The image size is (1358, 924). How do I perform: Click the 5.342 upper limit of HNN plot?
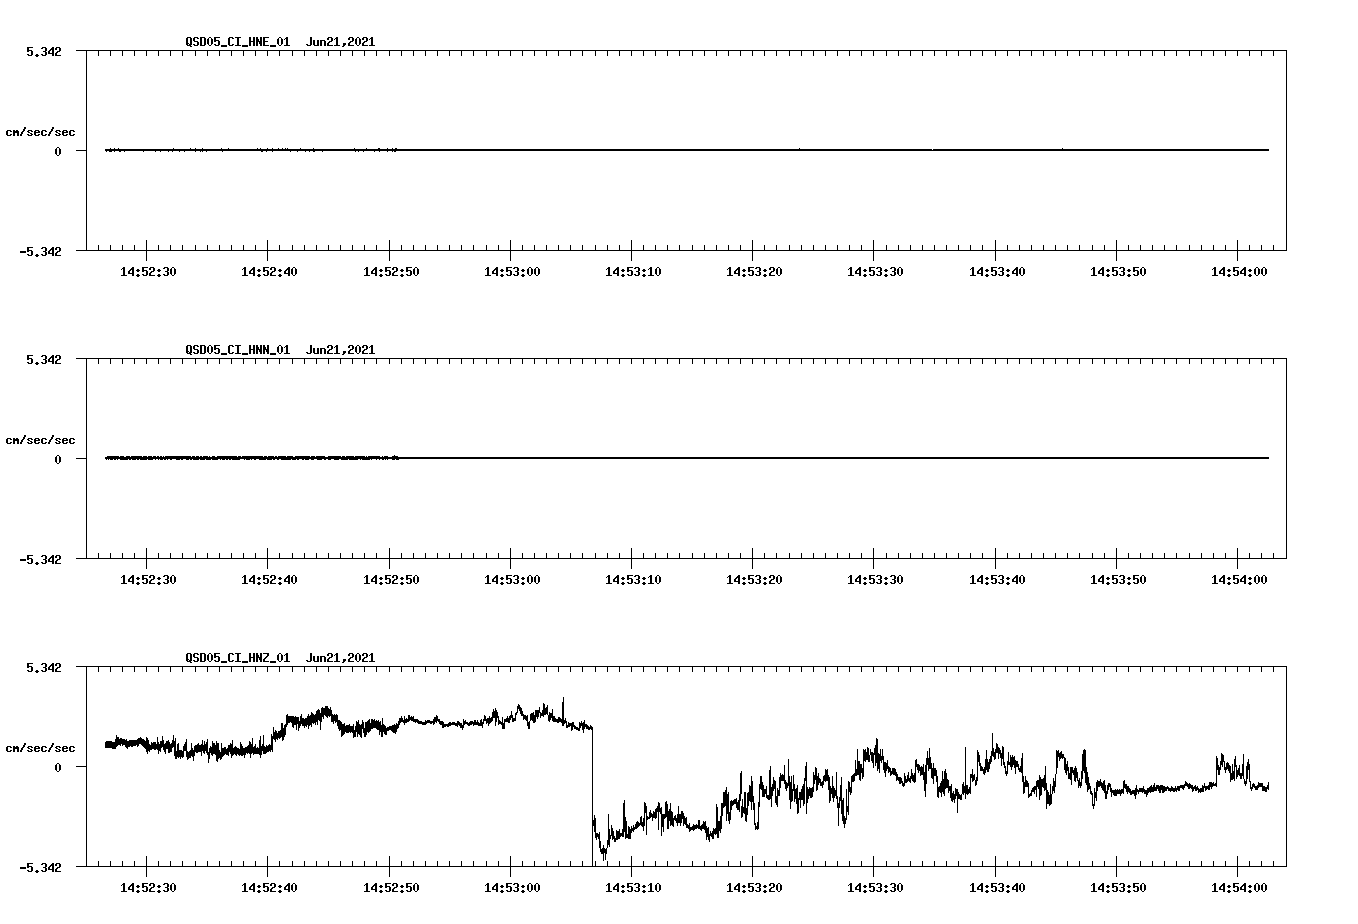[44, 359]
